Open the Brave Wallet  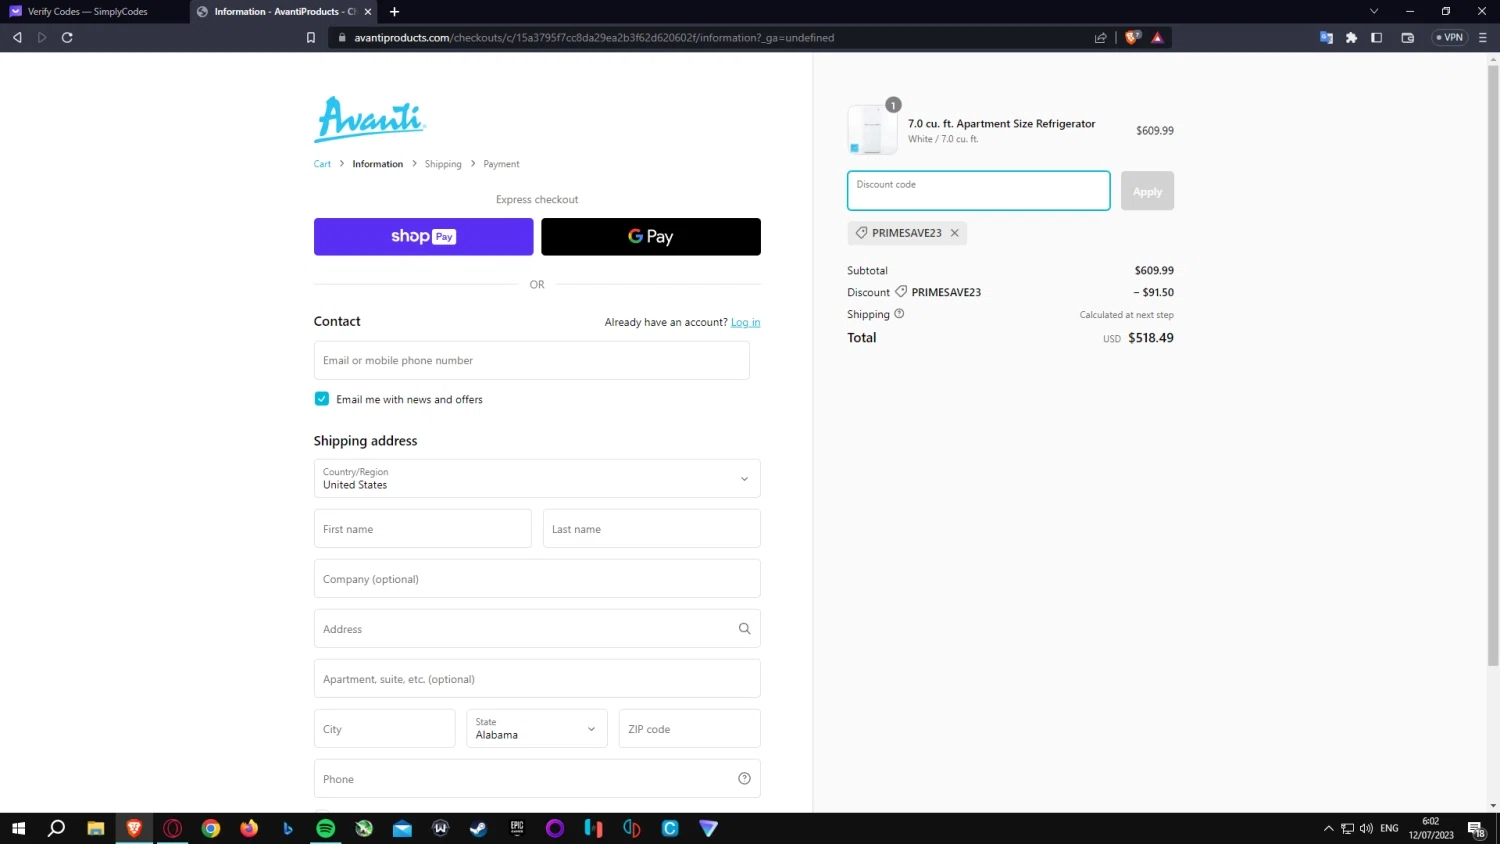tap(1407, 38)
